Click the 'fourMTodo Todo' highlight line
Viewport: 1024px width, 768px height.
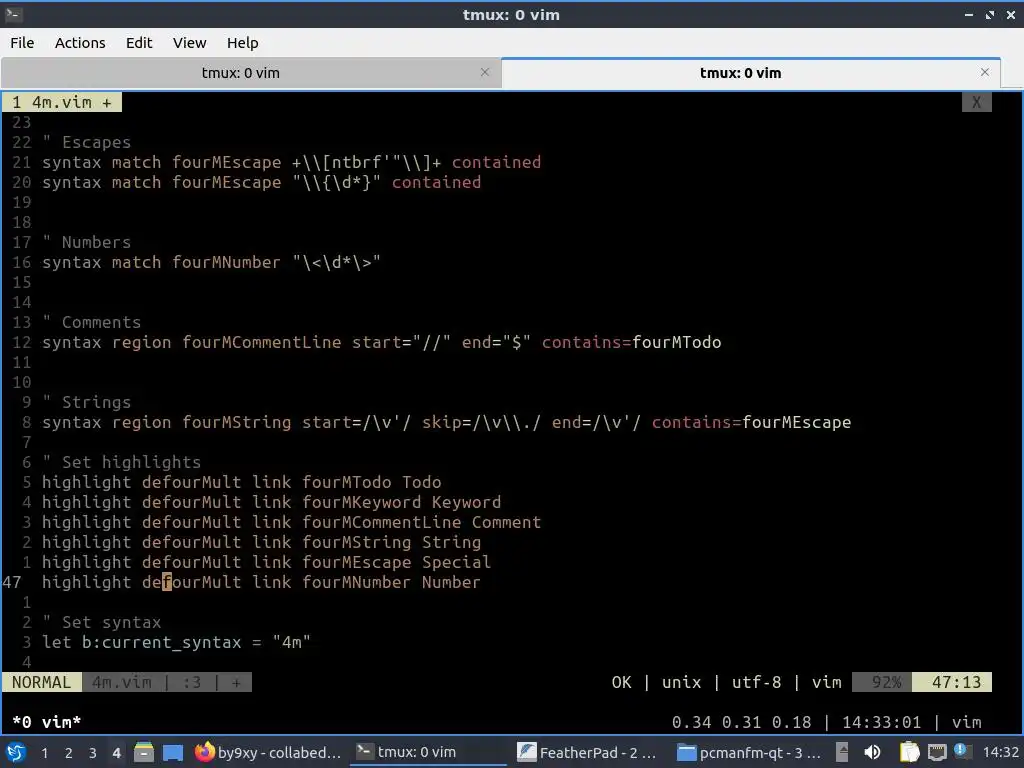pyautogui.click(x=242, y=483)
